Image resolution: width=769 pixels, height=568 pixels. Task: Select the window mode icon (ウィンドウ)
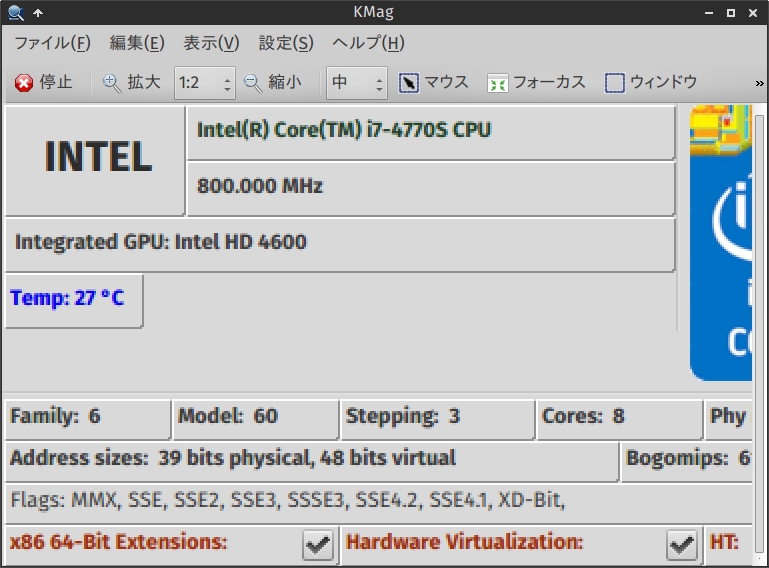pyautogui.click(x=615, y=83)
